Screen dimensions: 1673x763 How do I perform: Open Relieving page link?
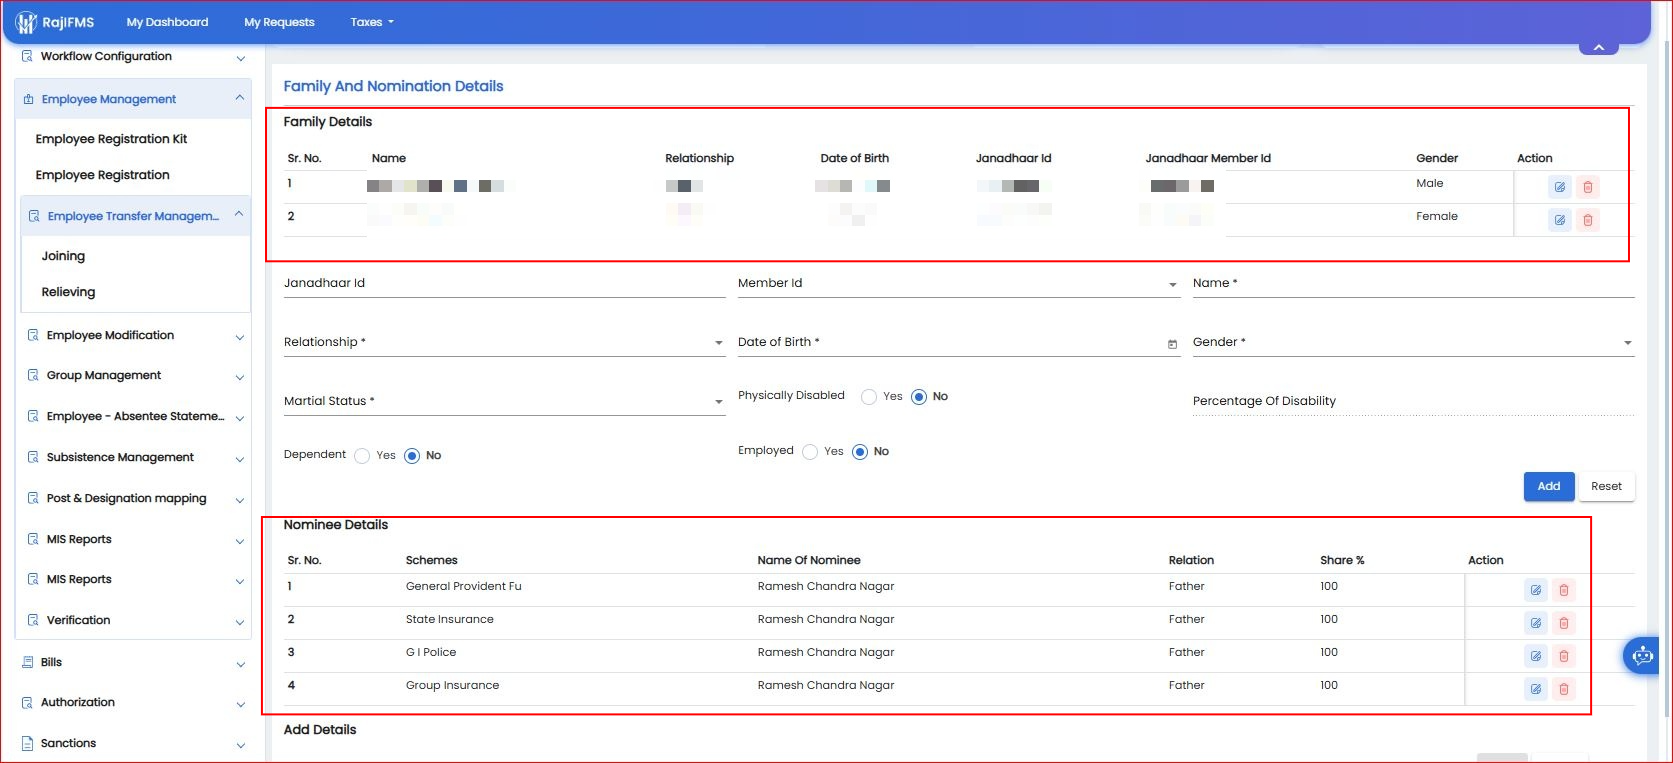tap(68, 292)
